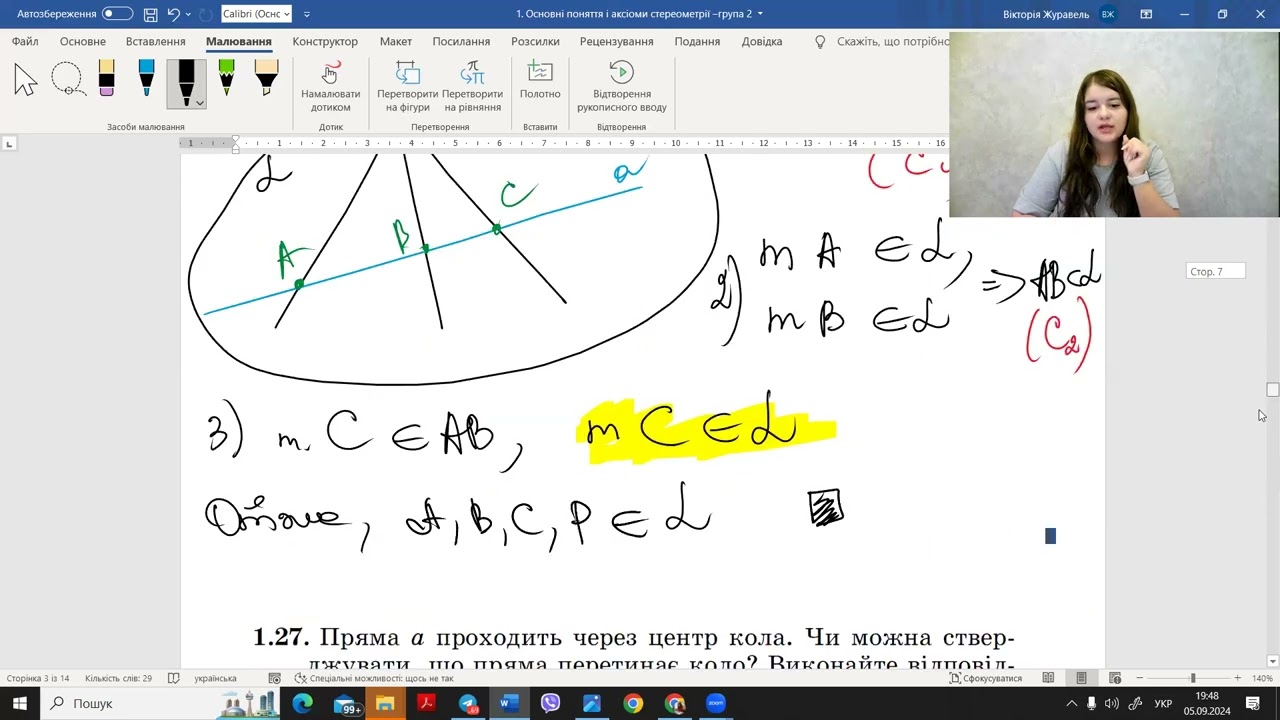Screen dimensions: 1280x720
Task: Click the ВЖ user account avatar
Action: click(1107, 14)
